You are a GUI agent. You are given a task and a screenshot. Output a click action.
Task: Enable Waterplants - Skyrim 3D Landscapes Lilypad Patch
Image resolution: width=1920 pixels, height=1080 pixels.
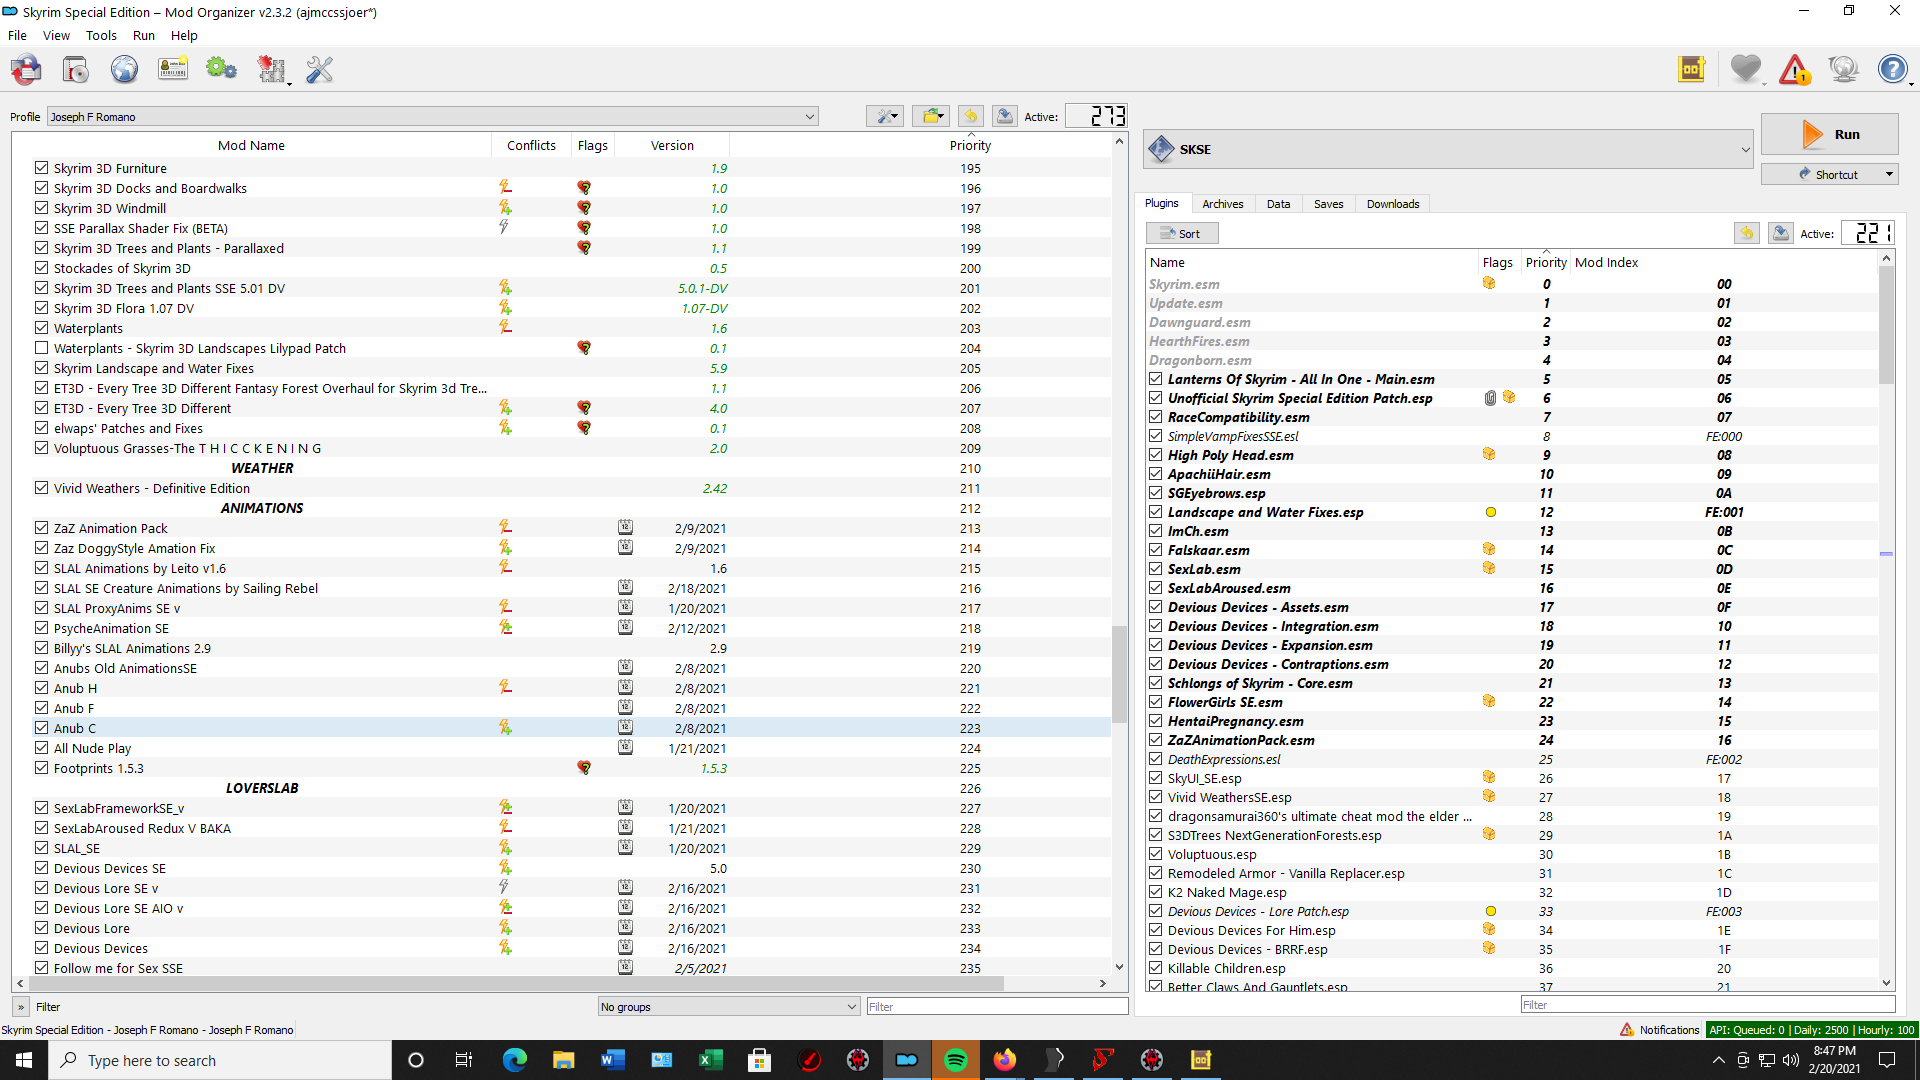point(41,348)
